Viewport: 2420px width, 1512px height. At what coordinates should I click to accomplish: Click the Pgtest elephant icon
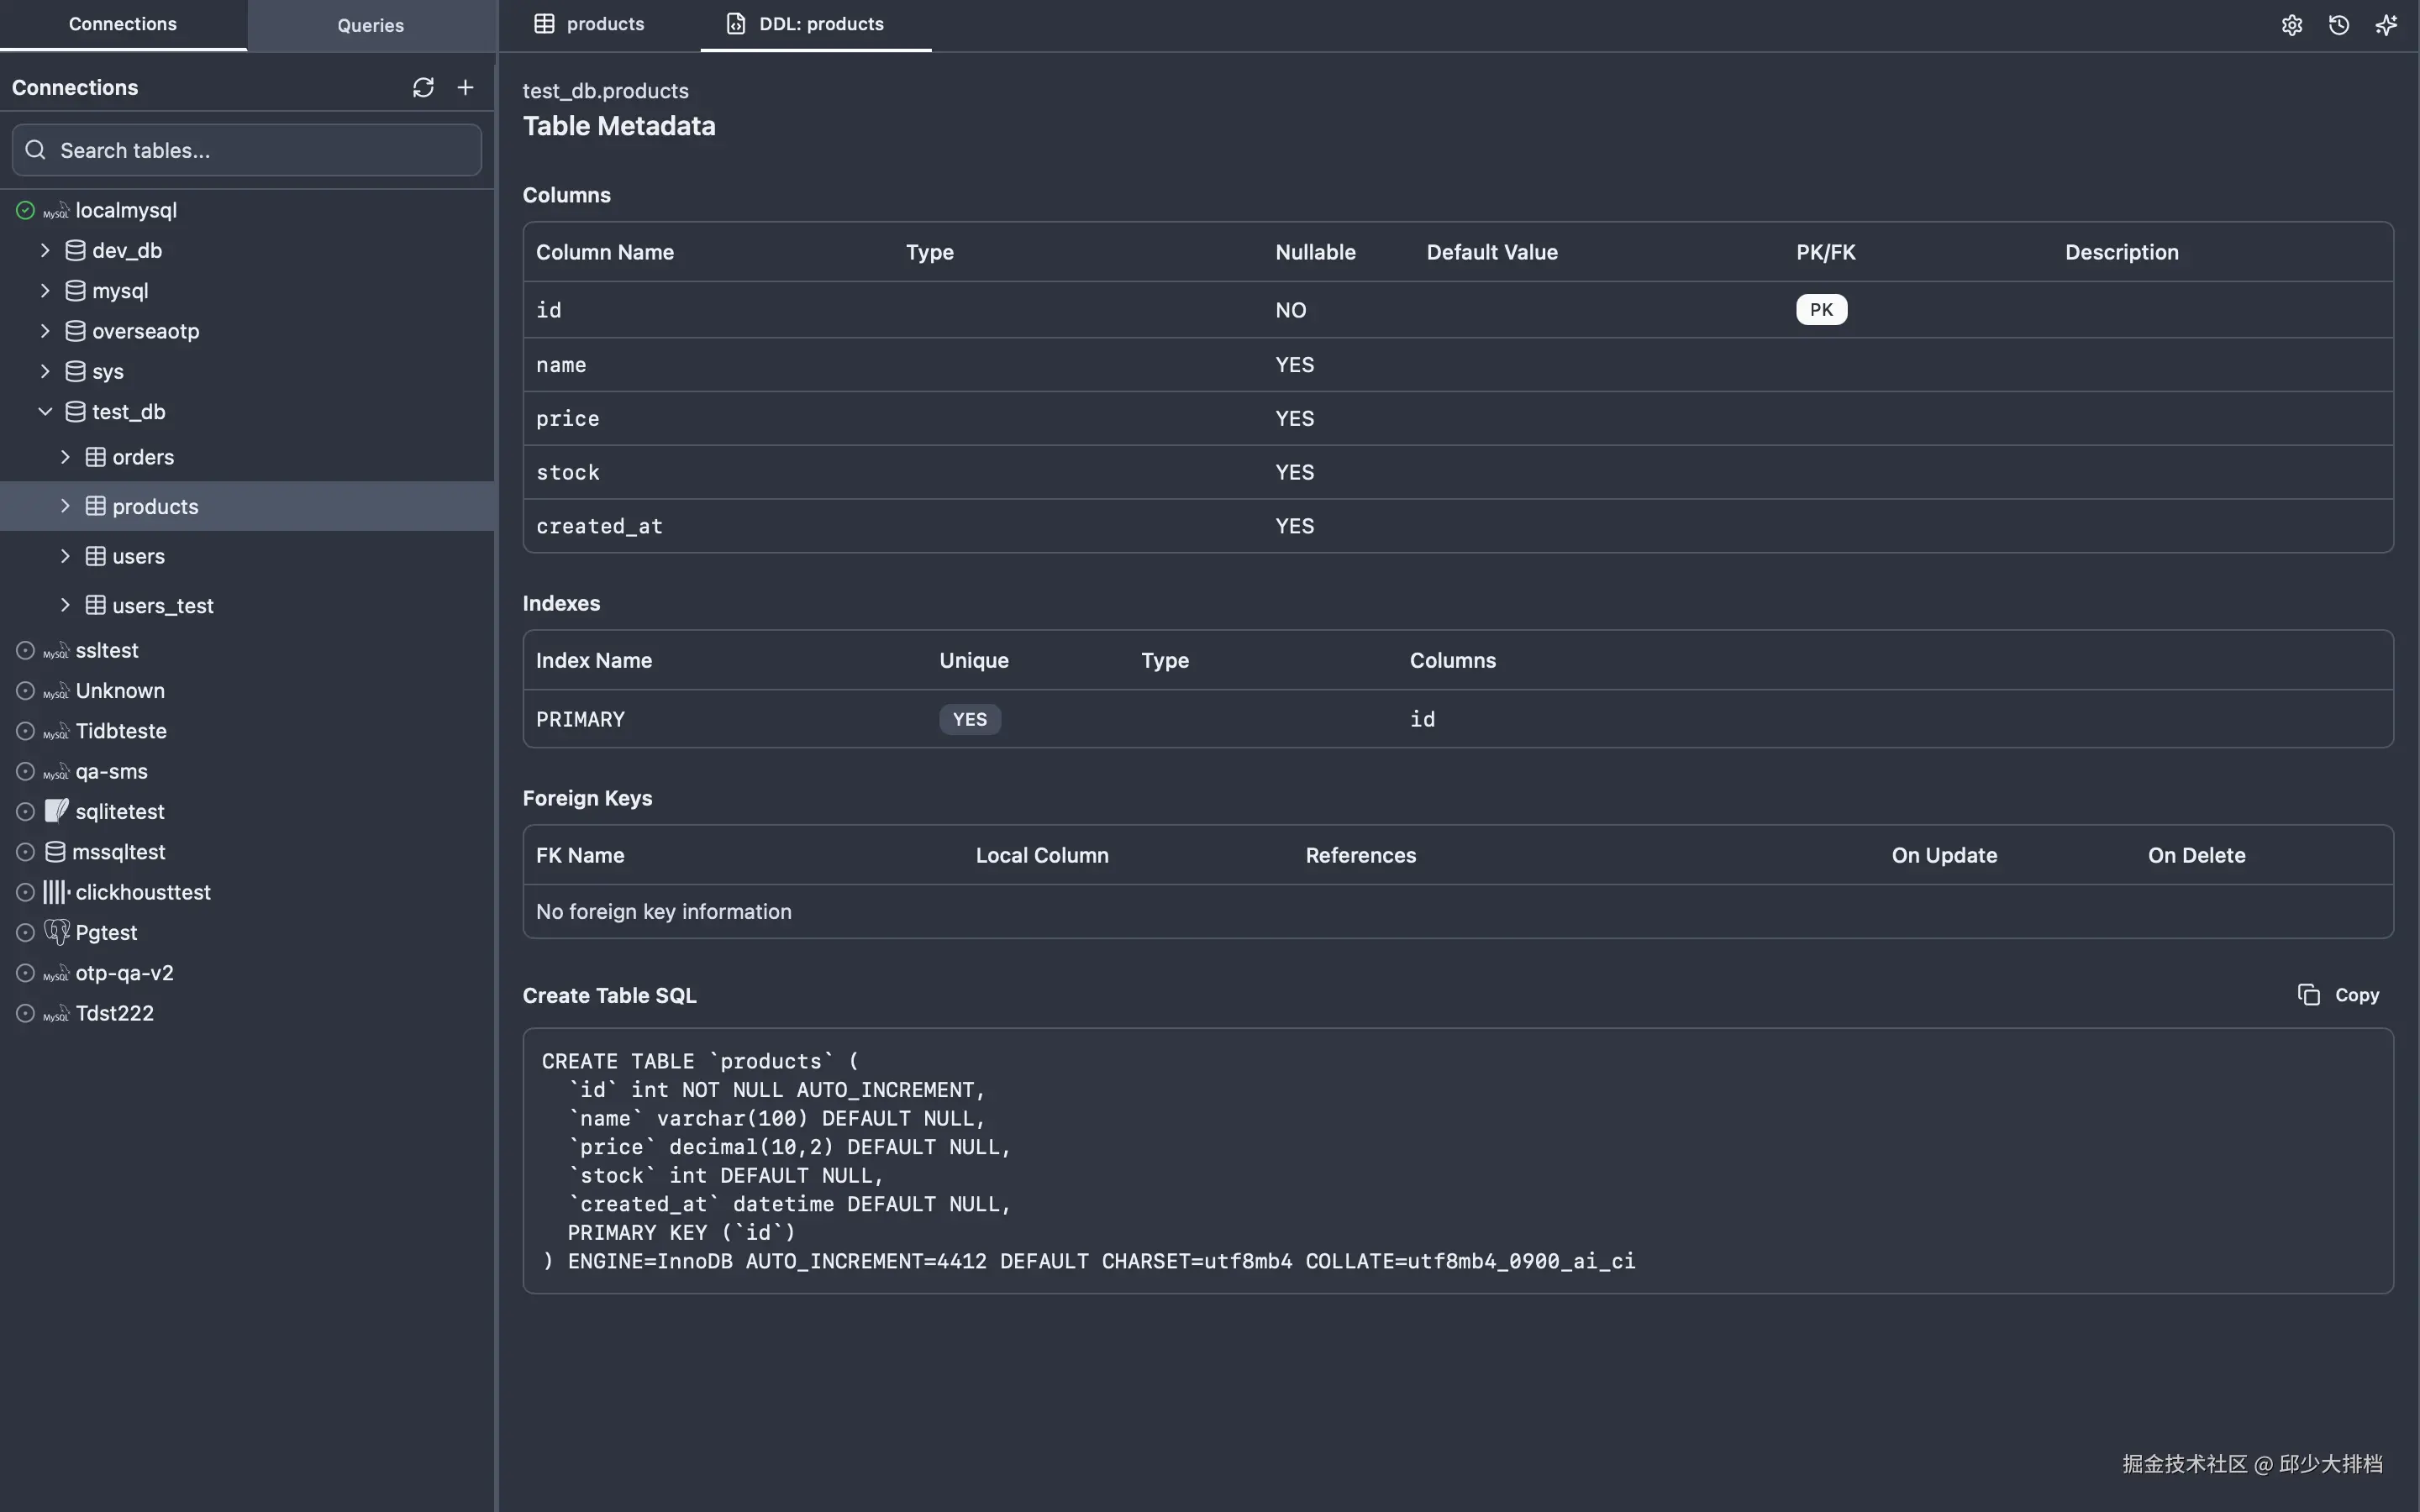pyautogui.click(x=57, y=932)
